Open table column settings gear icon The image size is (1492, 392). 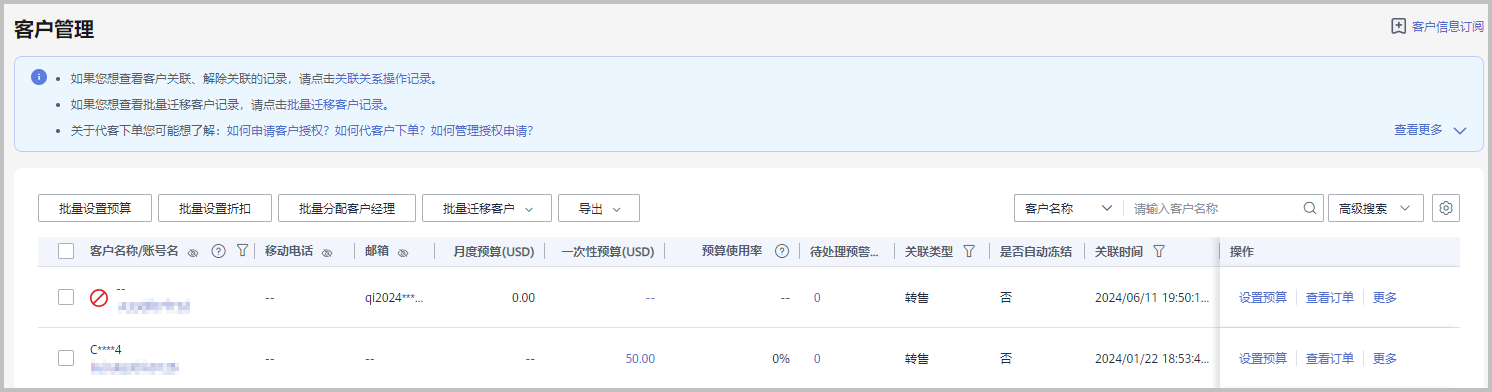point(1445,208)
